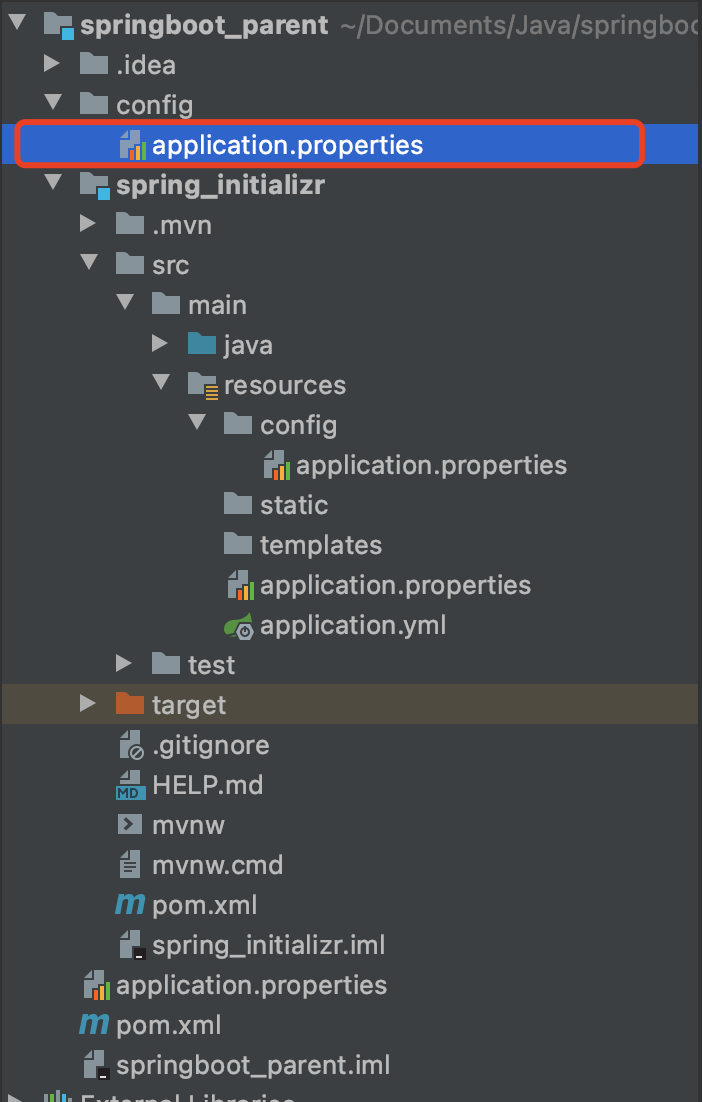Click the .gitignore file icon
This screenshot has height=1102, width=702.
[x=131, y=744]
